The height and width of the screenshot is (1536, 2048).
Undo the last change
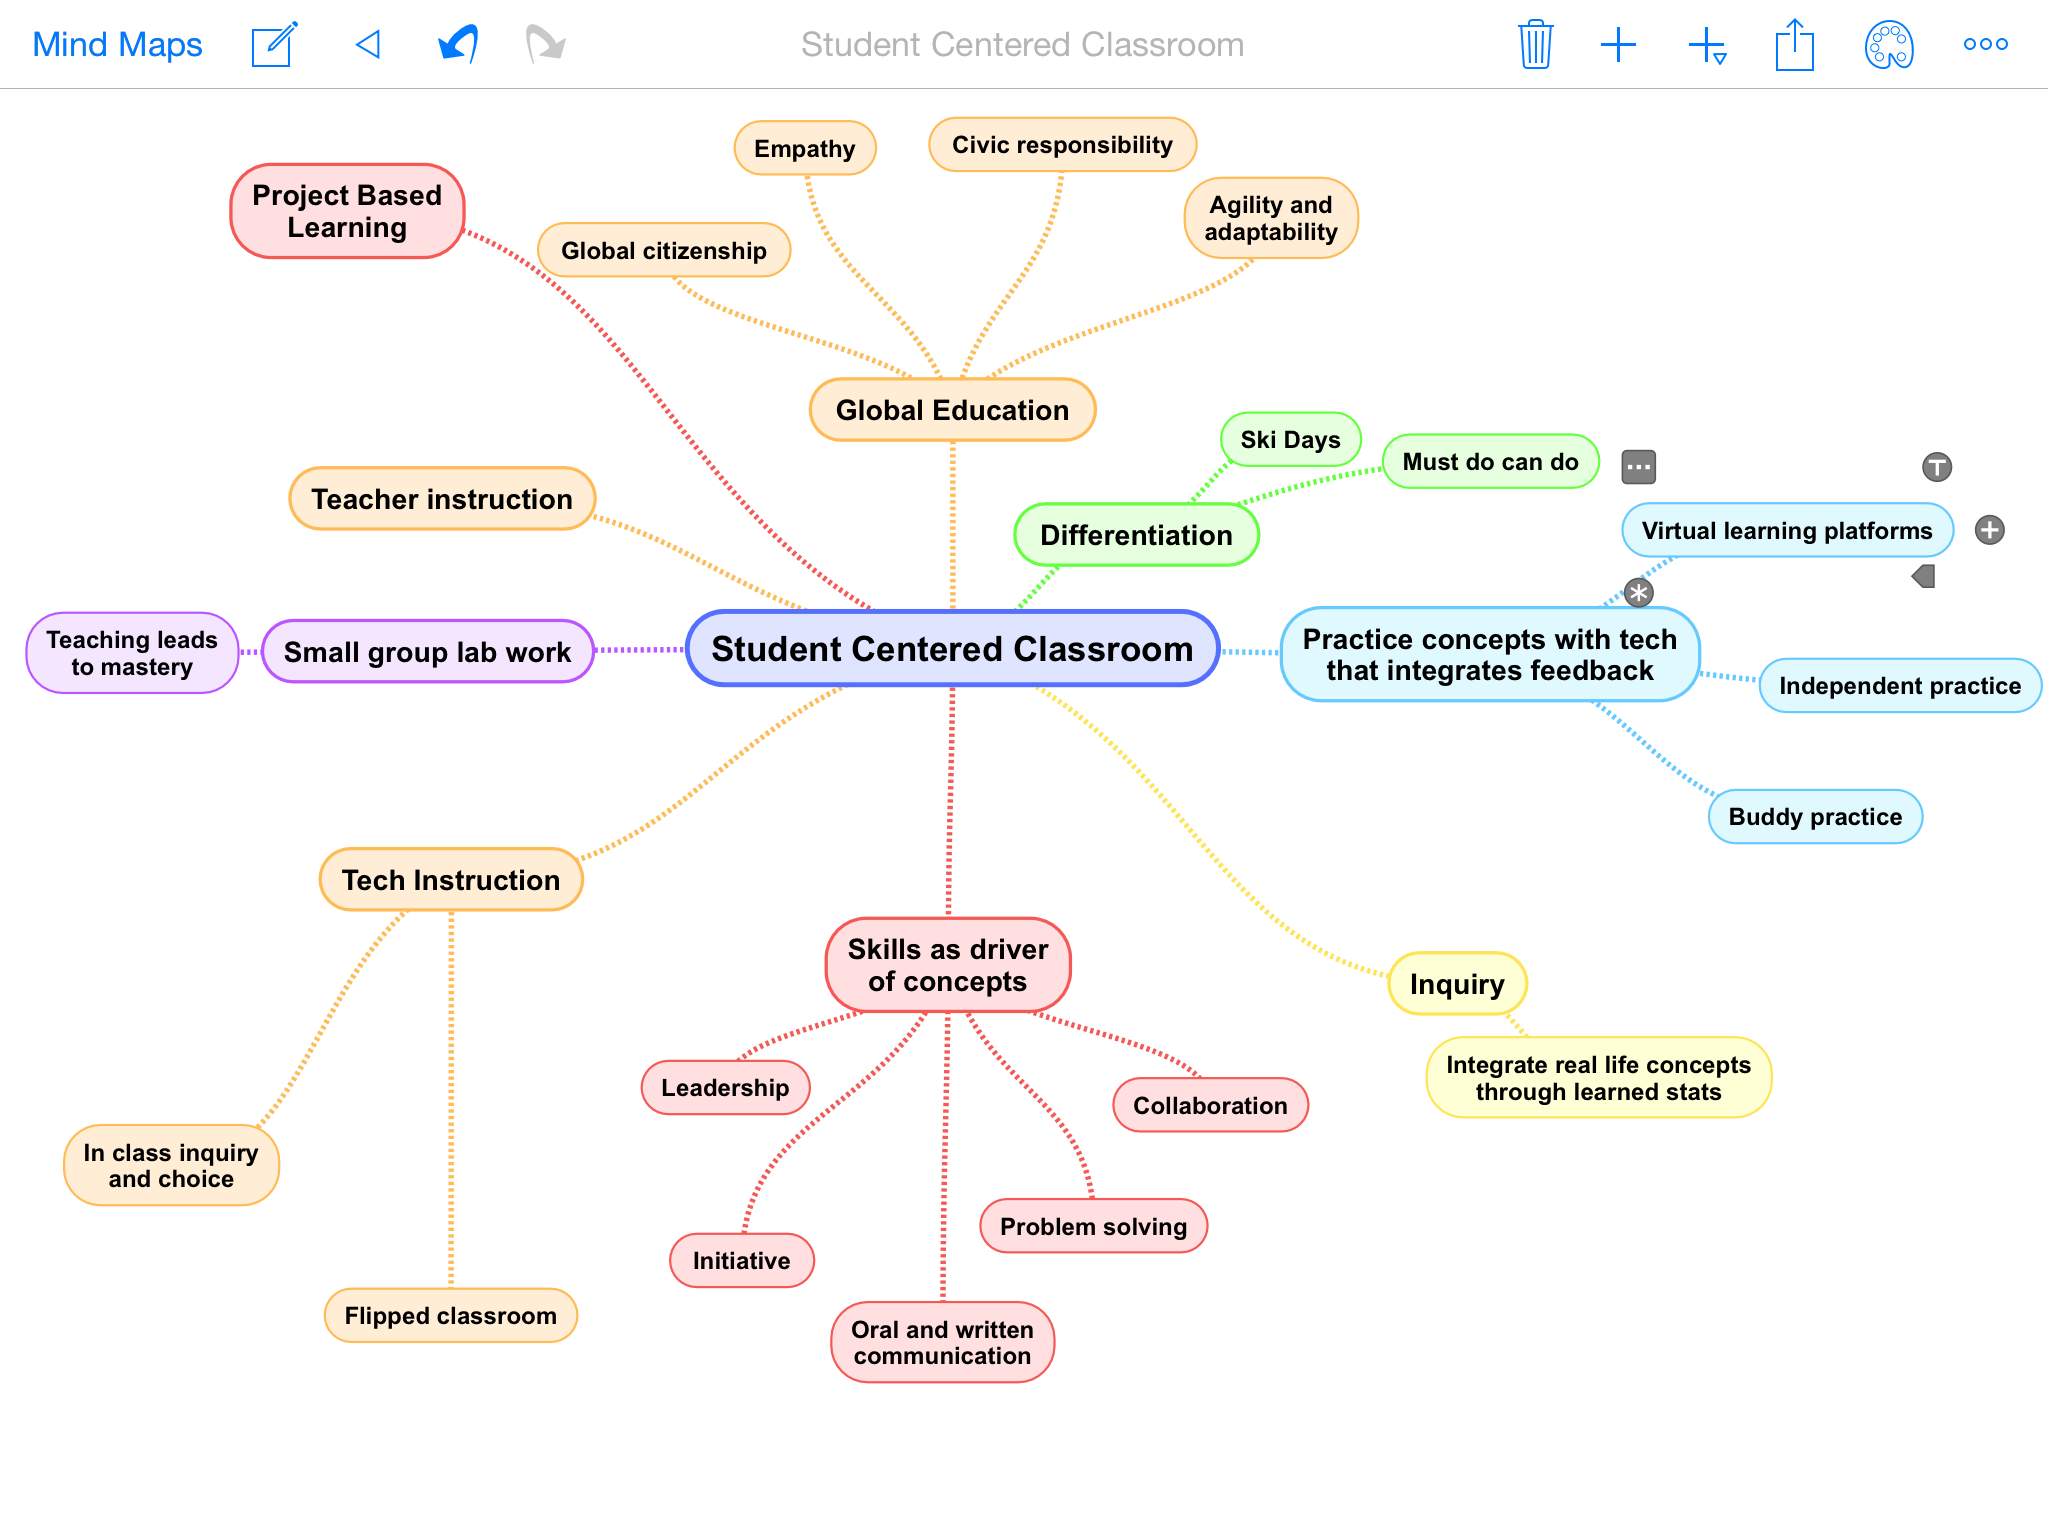[x=458, y=44]
